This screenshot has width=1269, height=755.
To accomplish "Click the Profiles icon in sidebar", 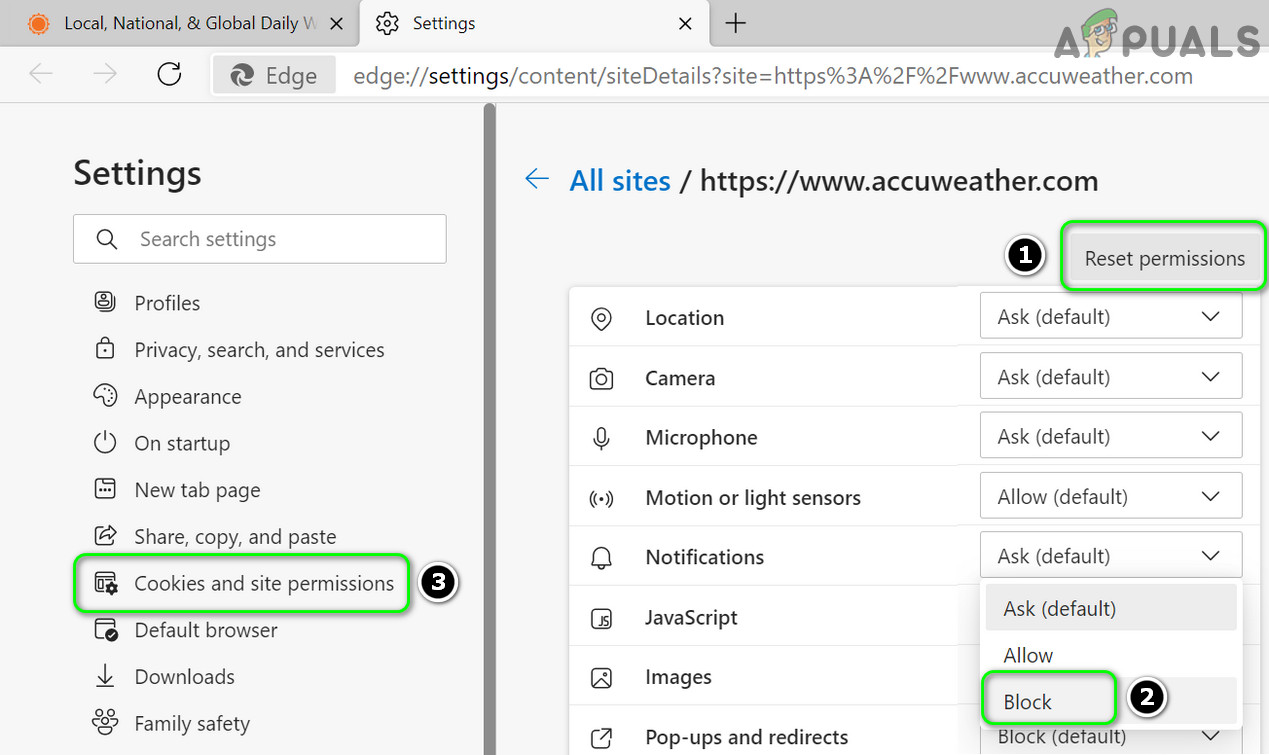I will [105, 302].
